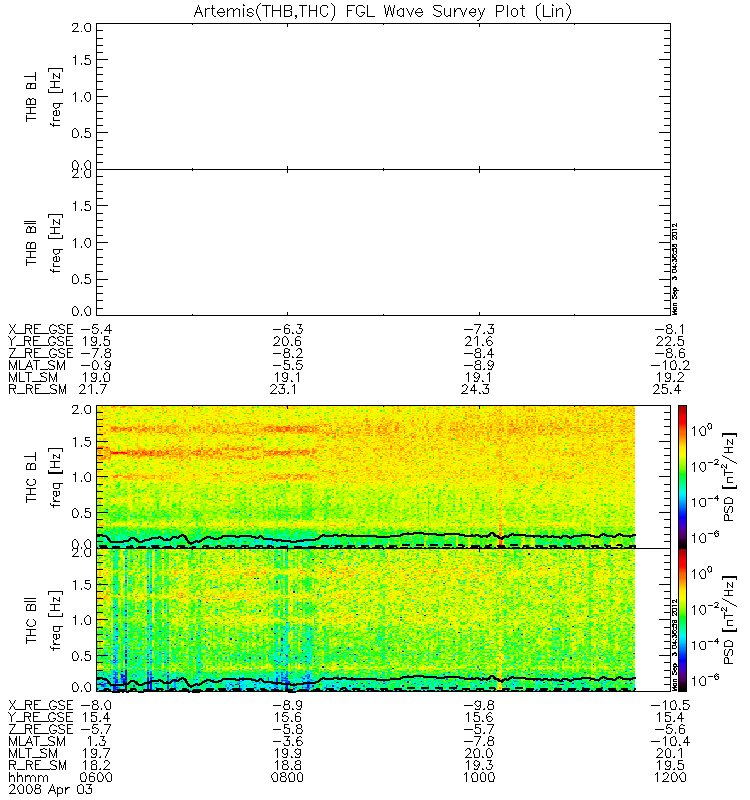Click the X_RE_GSE value "-6.3"
This screenshot has width=750, height=800.
click(287, 330)
